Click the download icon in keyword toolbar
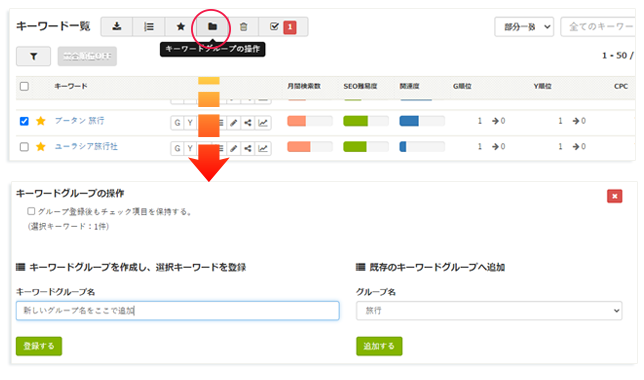This screenshot has width=644, height=380. (117, 27)
